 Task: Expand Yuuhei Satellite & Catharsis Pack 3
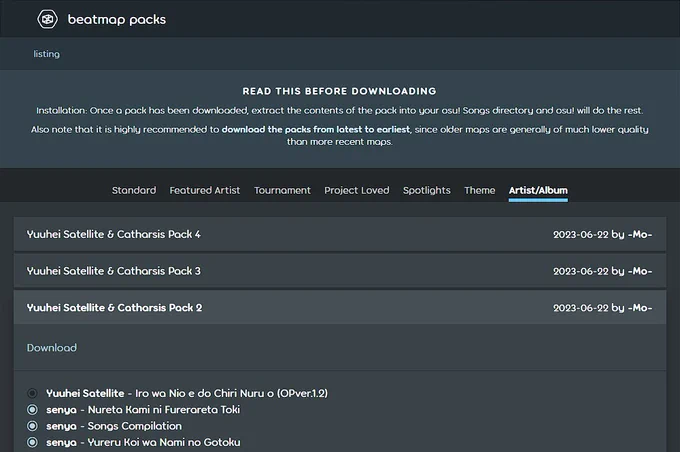pos(340,271)
